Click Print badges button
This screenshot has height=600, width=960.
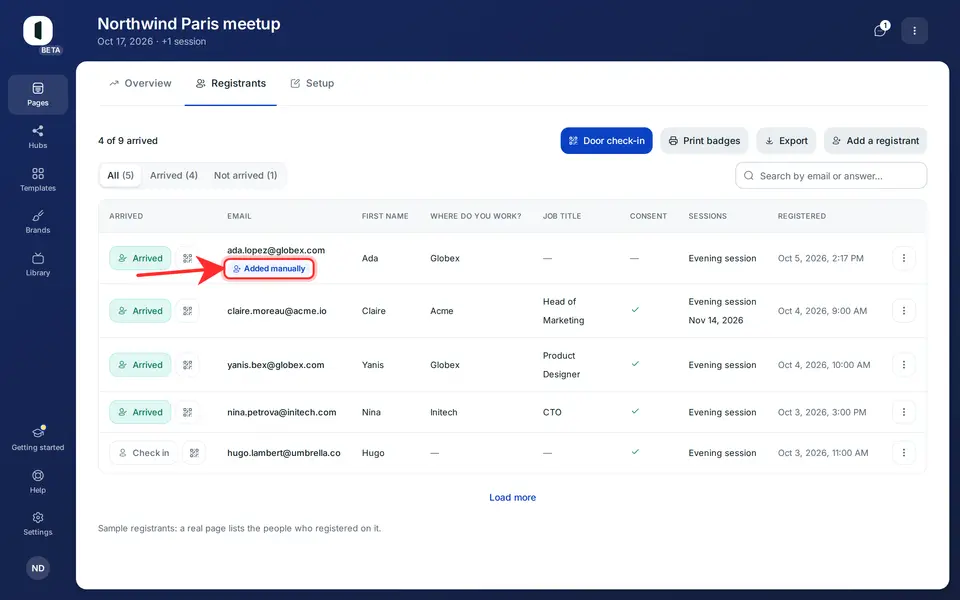[x=704, y=141]
